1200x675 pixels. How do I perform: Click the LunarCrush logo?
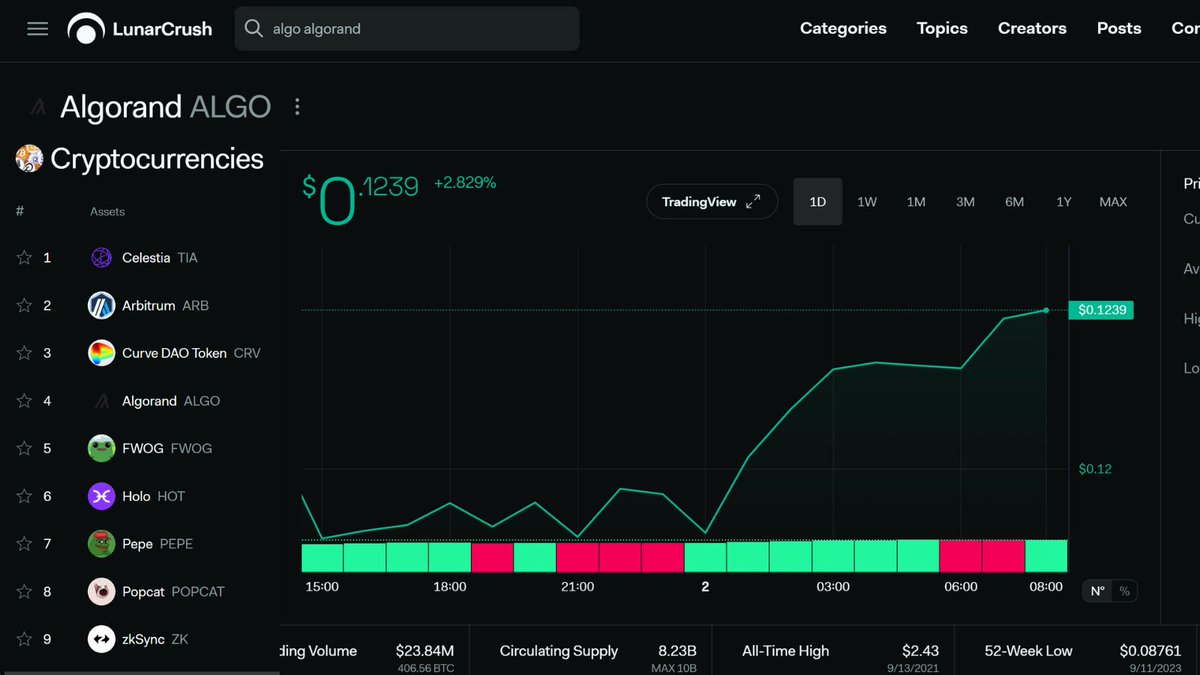140,29
